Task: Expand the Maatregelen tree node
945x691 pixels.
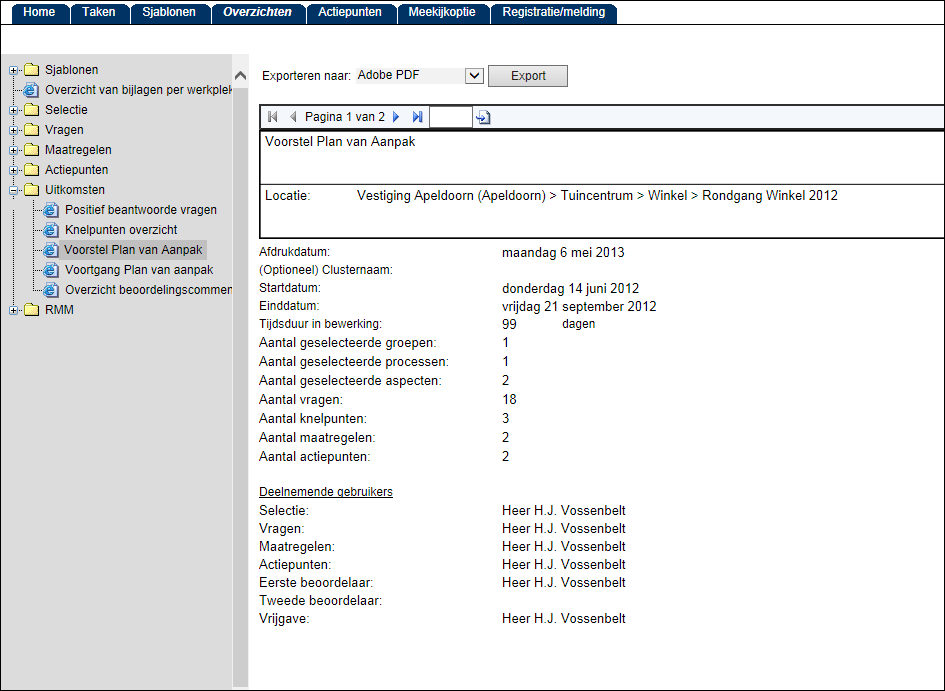Action: [x=14, y=150]
